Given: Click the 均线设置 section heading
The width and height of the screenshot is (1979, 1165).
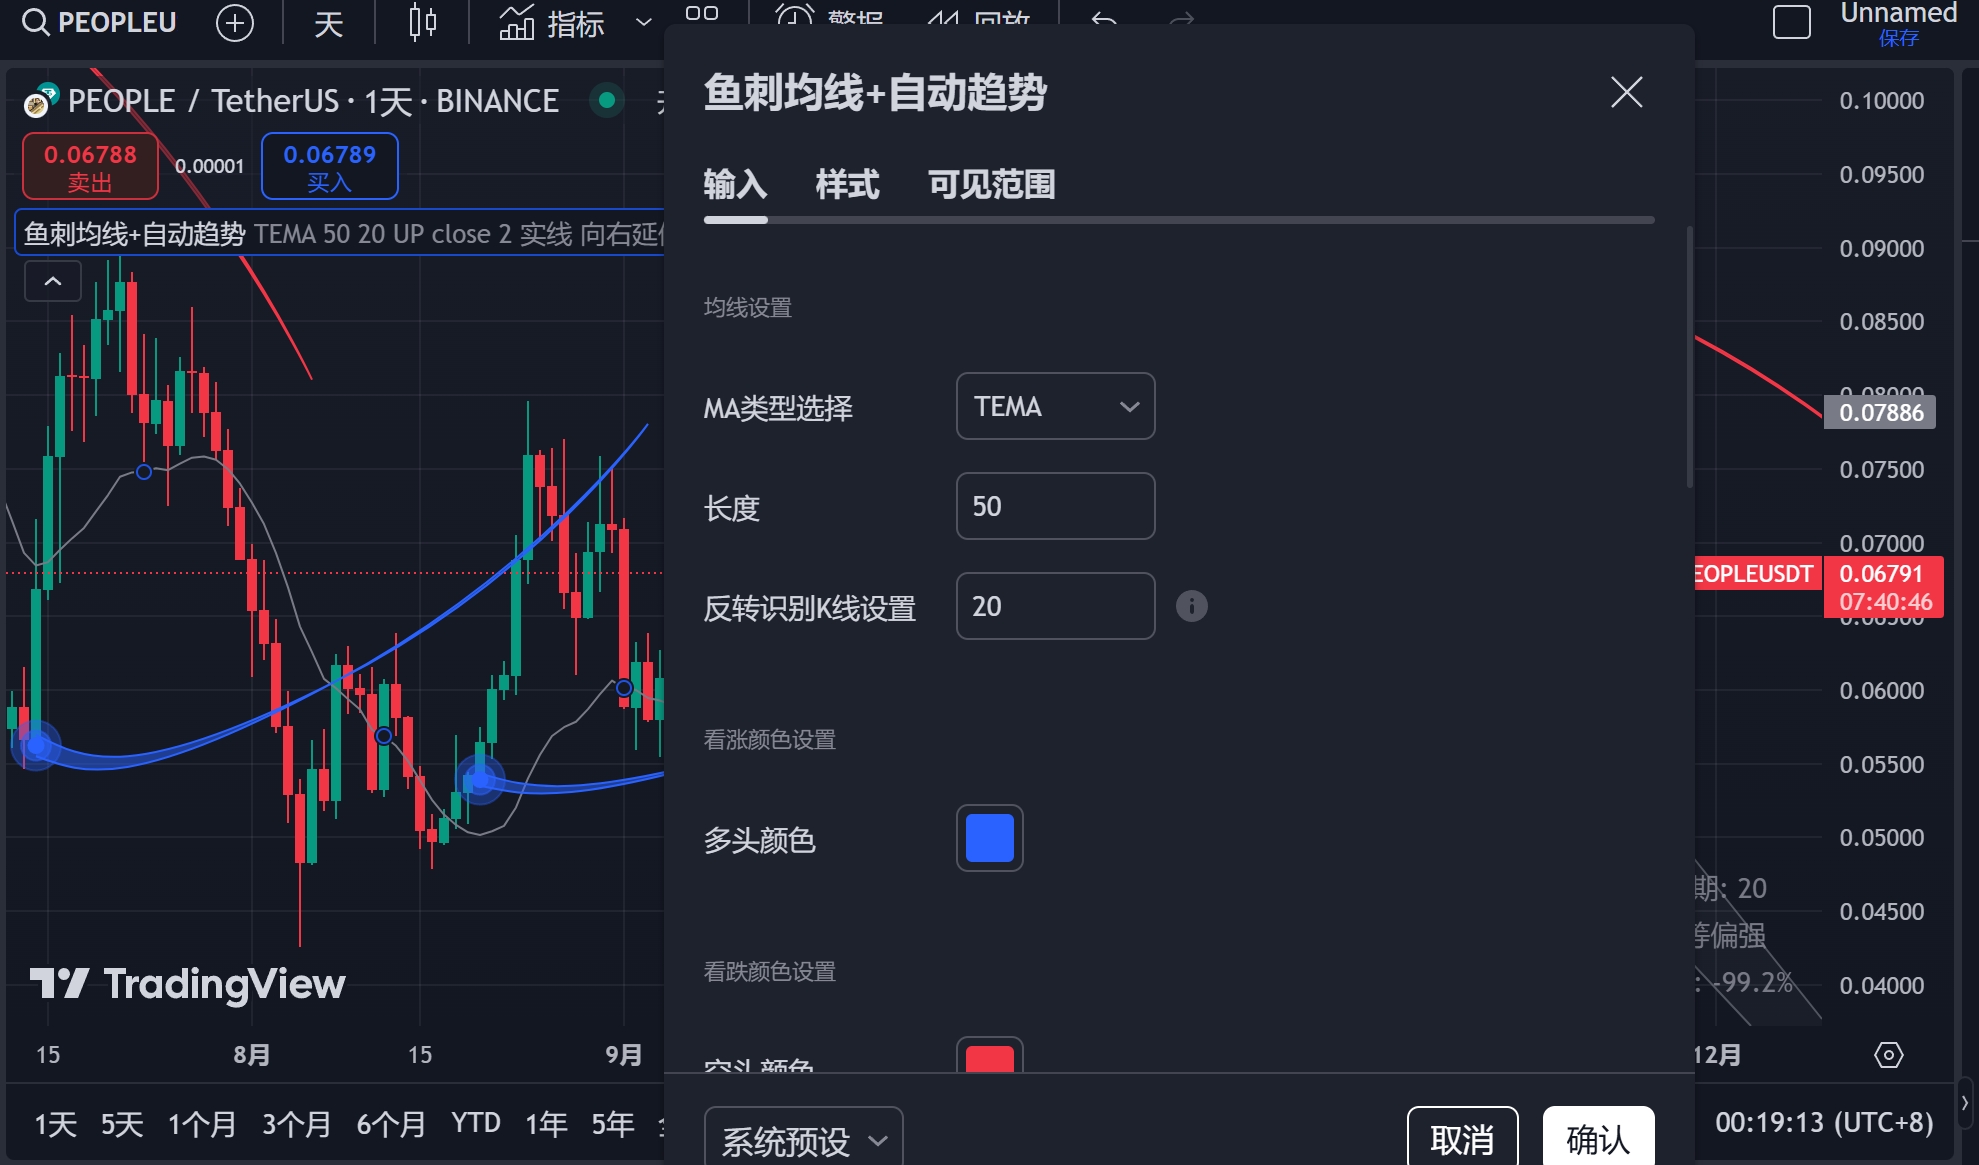Looking at the screenshot, I should pos(748,308).
